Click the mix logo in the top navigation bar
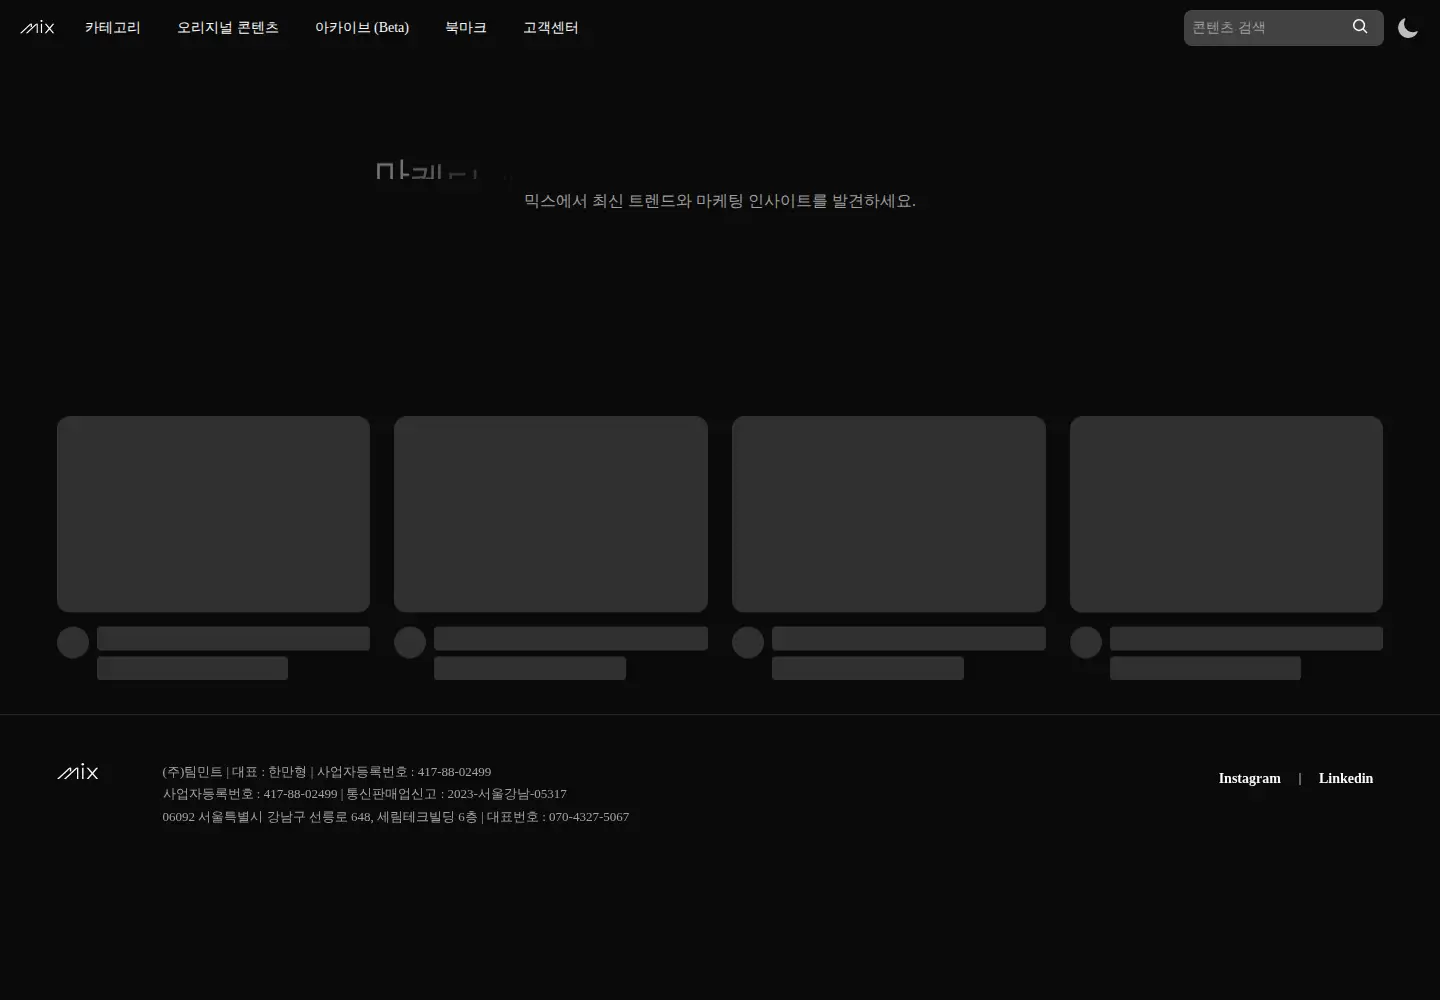Viewport: 1440px width, 1000px height. [x=37, y=28]
